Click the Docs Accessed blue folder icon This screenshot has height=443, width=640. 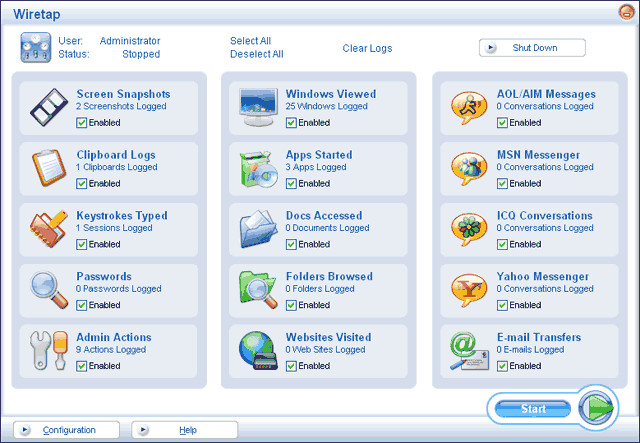pos(258,229)
